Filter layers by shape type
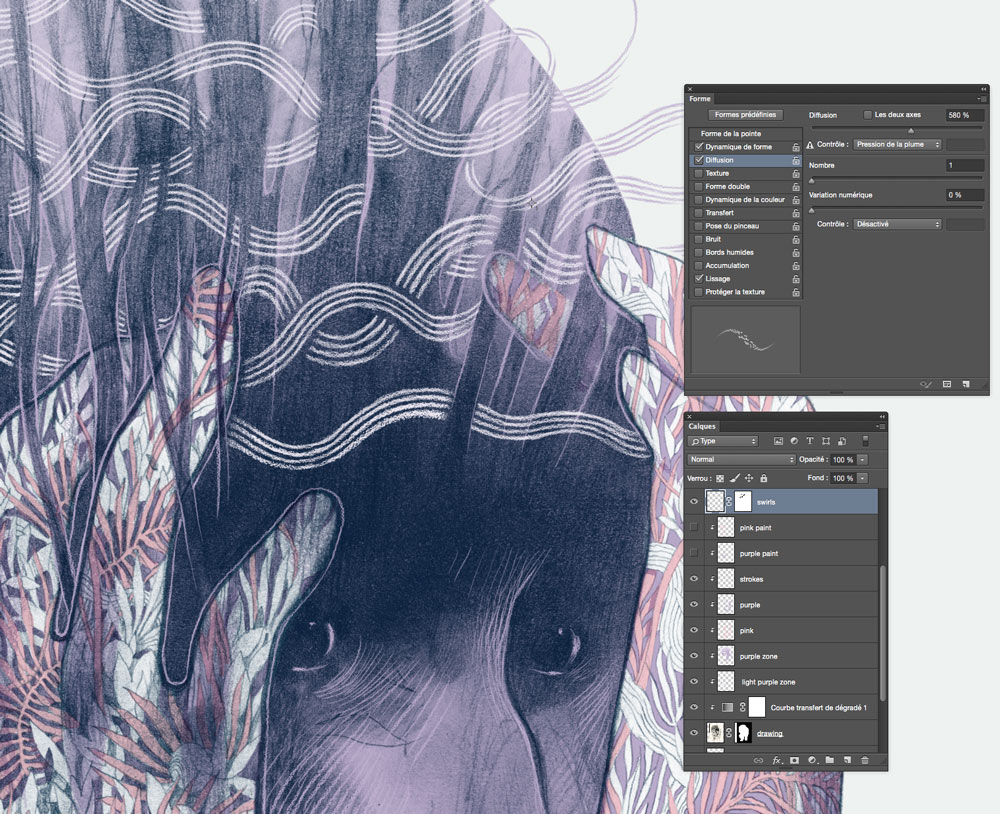The height and width of the screenshot is (814, 1000). [826, 441]
